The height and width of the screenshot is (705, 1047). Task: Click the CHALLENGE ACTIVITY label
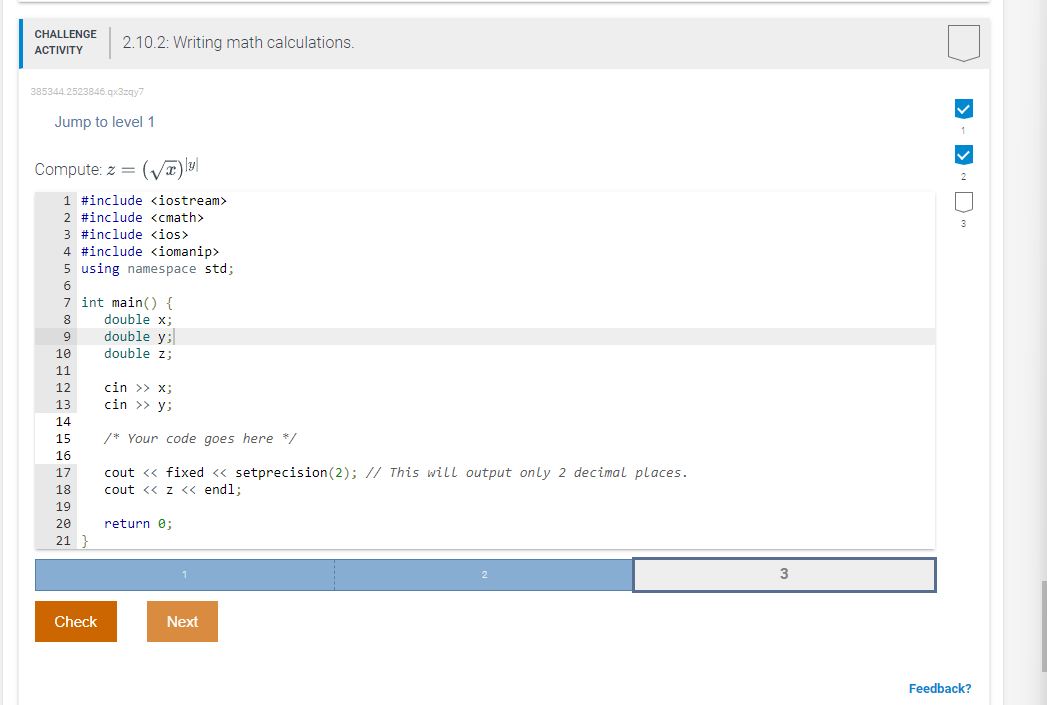pyautogui.click(x=65, y=40)
